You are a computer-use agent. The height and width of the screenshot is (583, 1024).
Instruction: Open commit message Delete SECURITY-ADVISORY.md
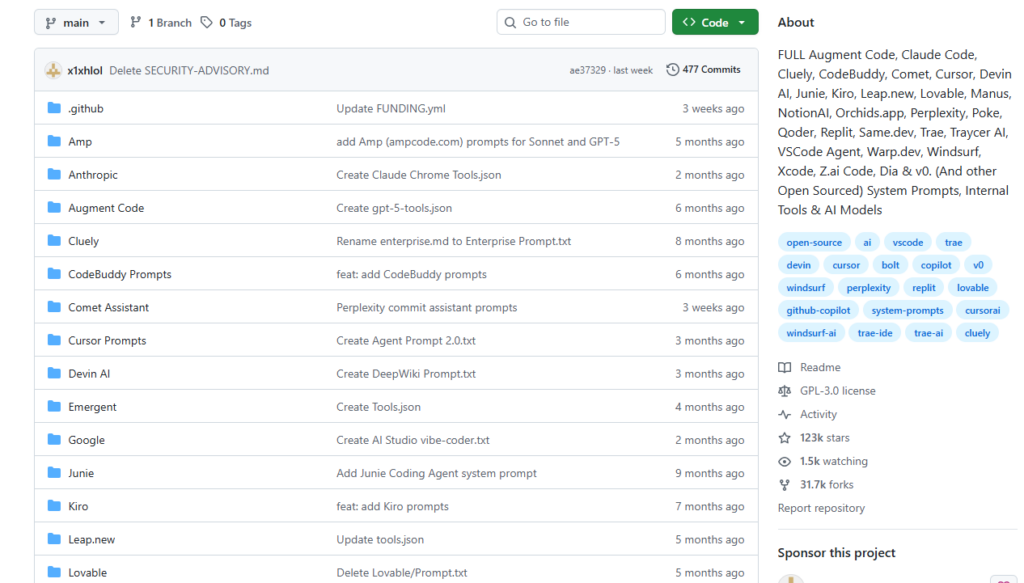[189, 70]
